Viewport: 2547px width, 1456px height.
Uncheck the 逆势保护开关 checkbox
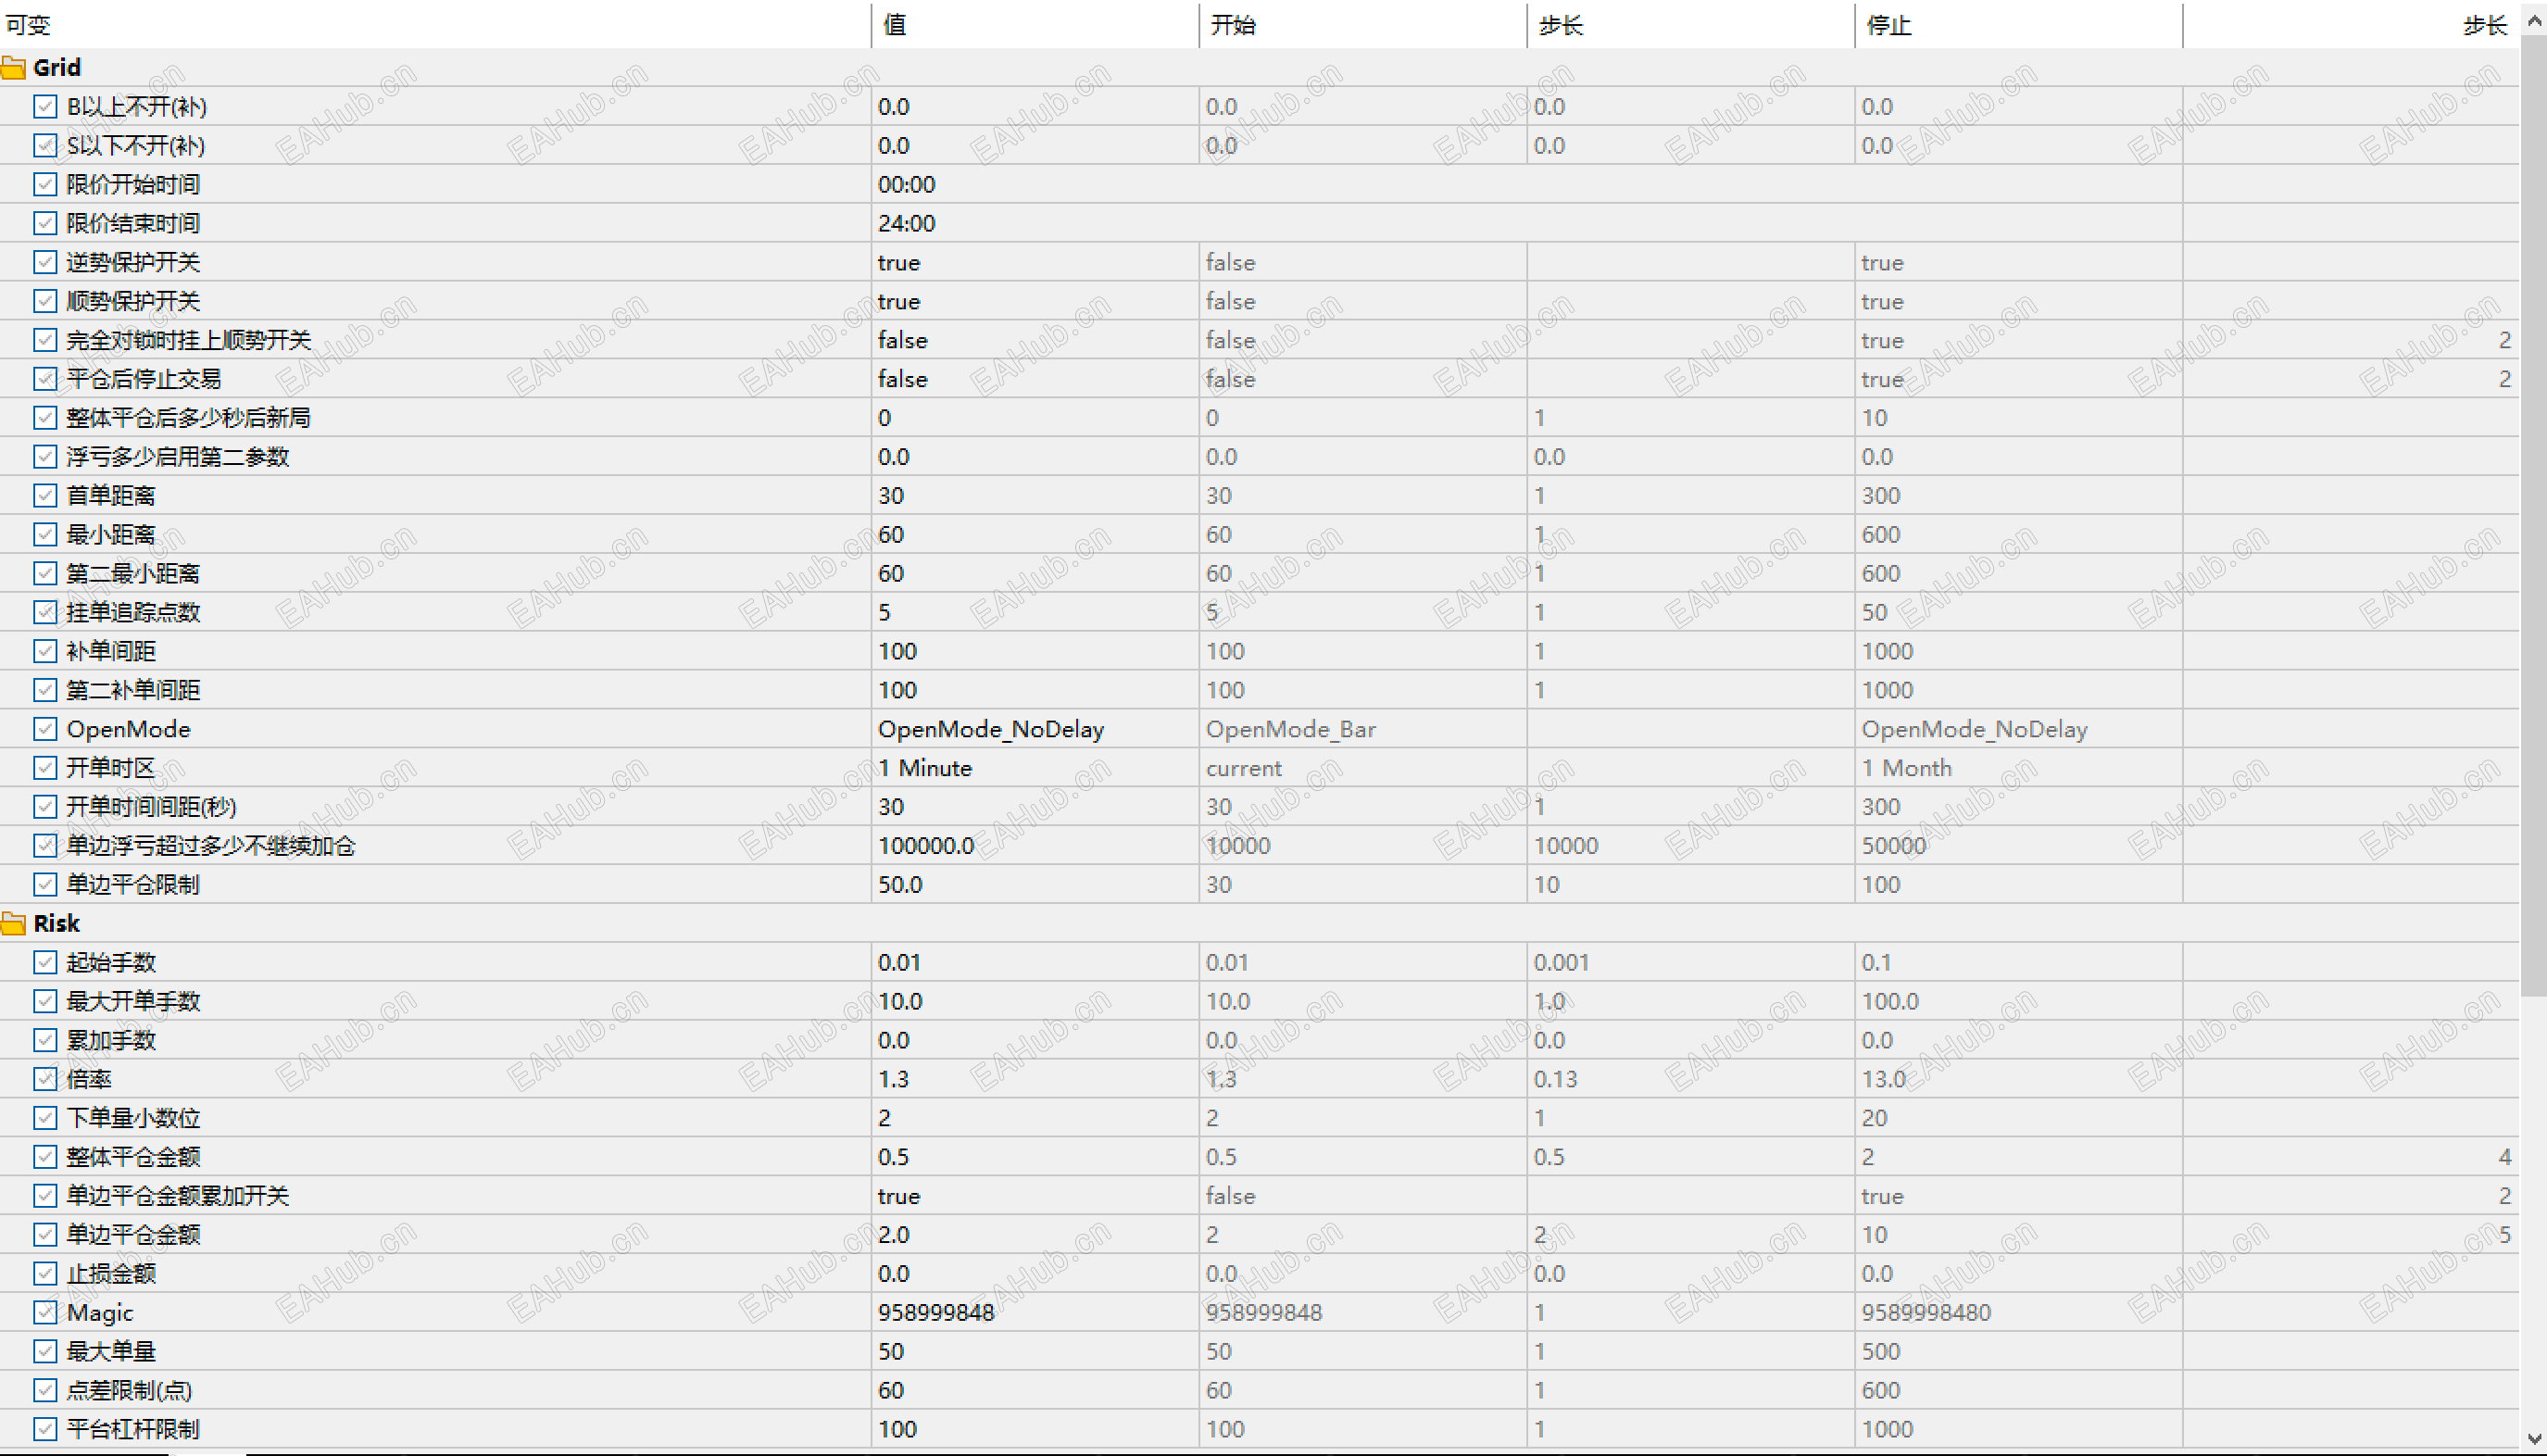pos(45,262)
